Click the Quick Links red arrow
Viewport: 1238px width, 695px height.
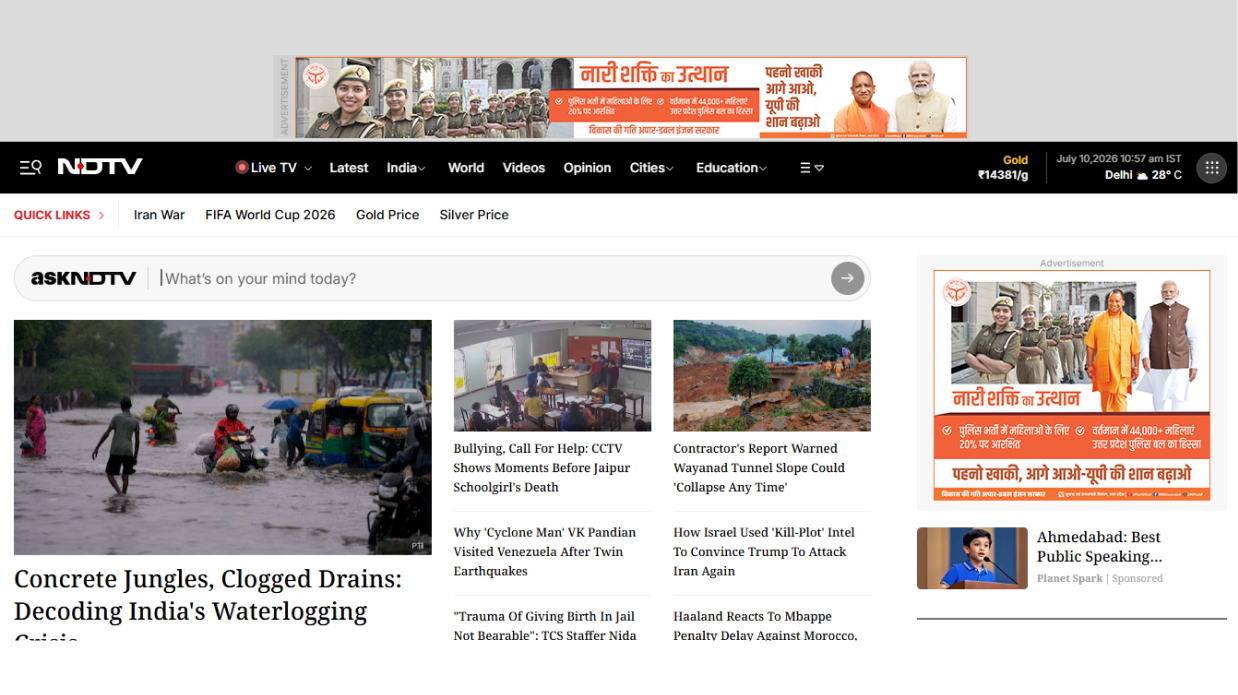coord(101,215)
